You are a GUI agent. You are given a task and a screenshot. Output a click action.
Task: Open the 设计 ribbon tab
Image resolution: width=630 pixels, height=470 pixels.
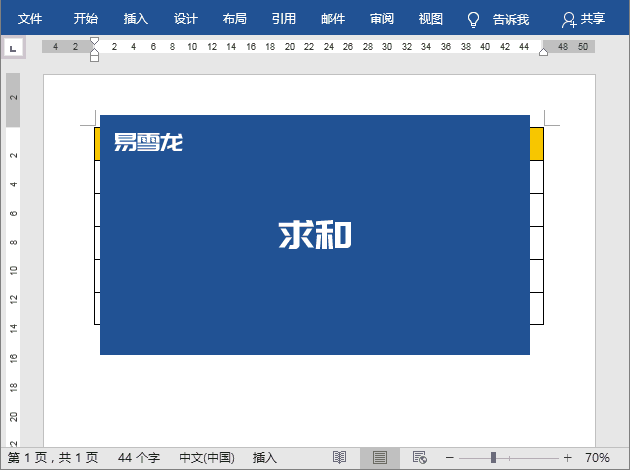(186, 19)
